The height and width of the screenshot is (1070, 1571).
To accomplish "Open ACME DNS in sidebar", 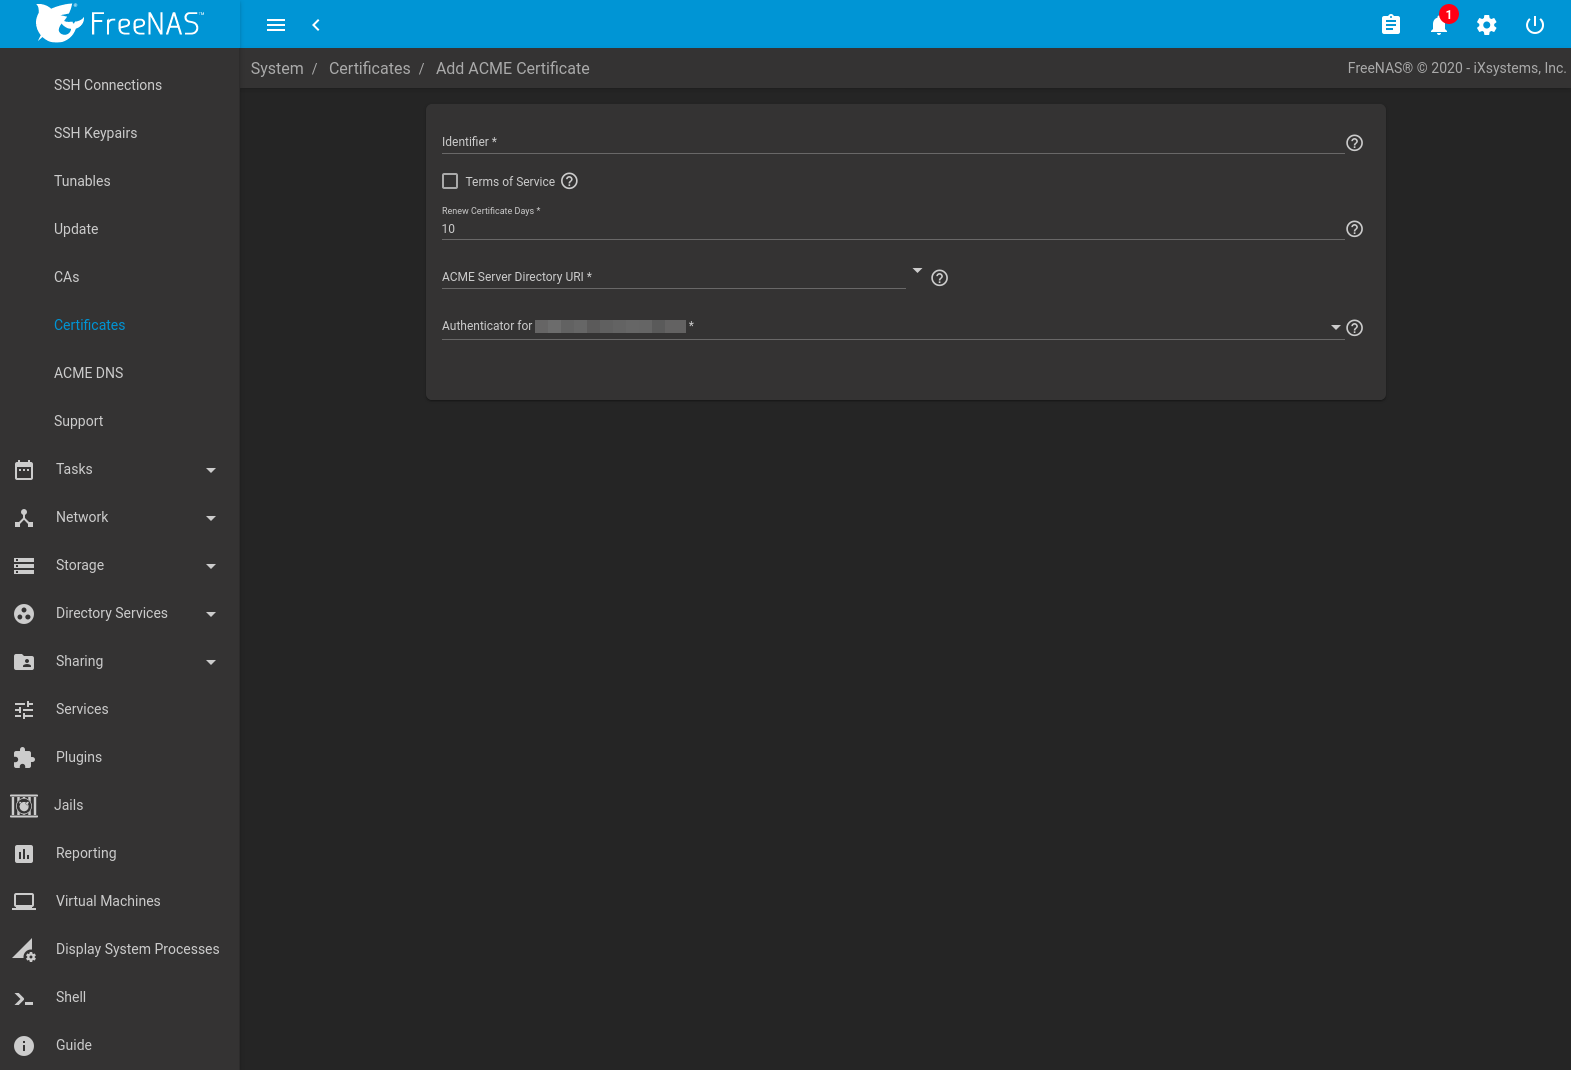I will tap(89, 373).
